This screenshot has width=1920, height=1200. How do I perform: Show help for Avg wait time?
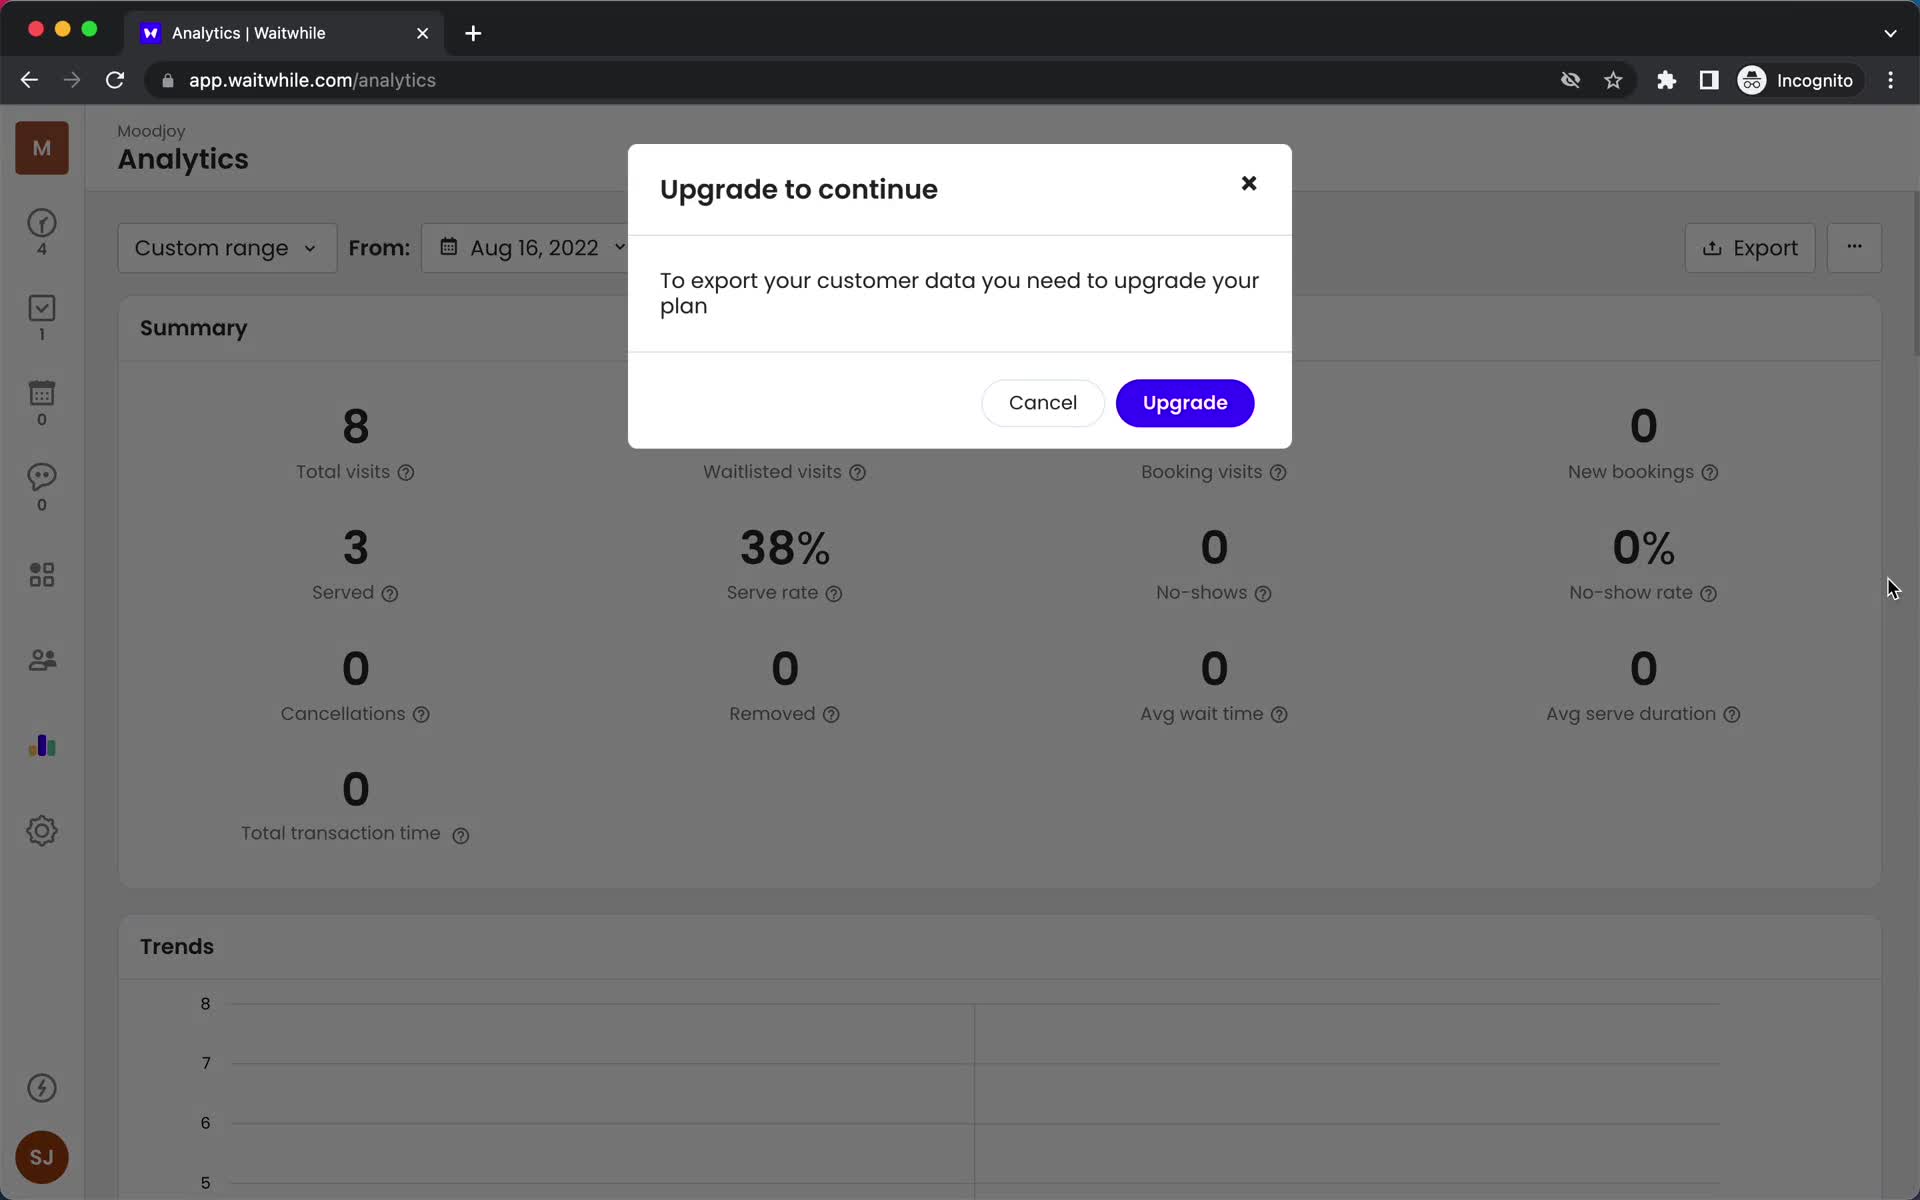coord(1279,715)
